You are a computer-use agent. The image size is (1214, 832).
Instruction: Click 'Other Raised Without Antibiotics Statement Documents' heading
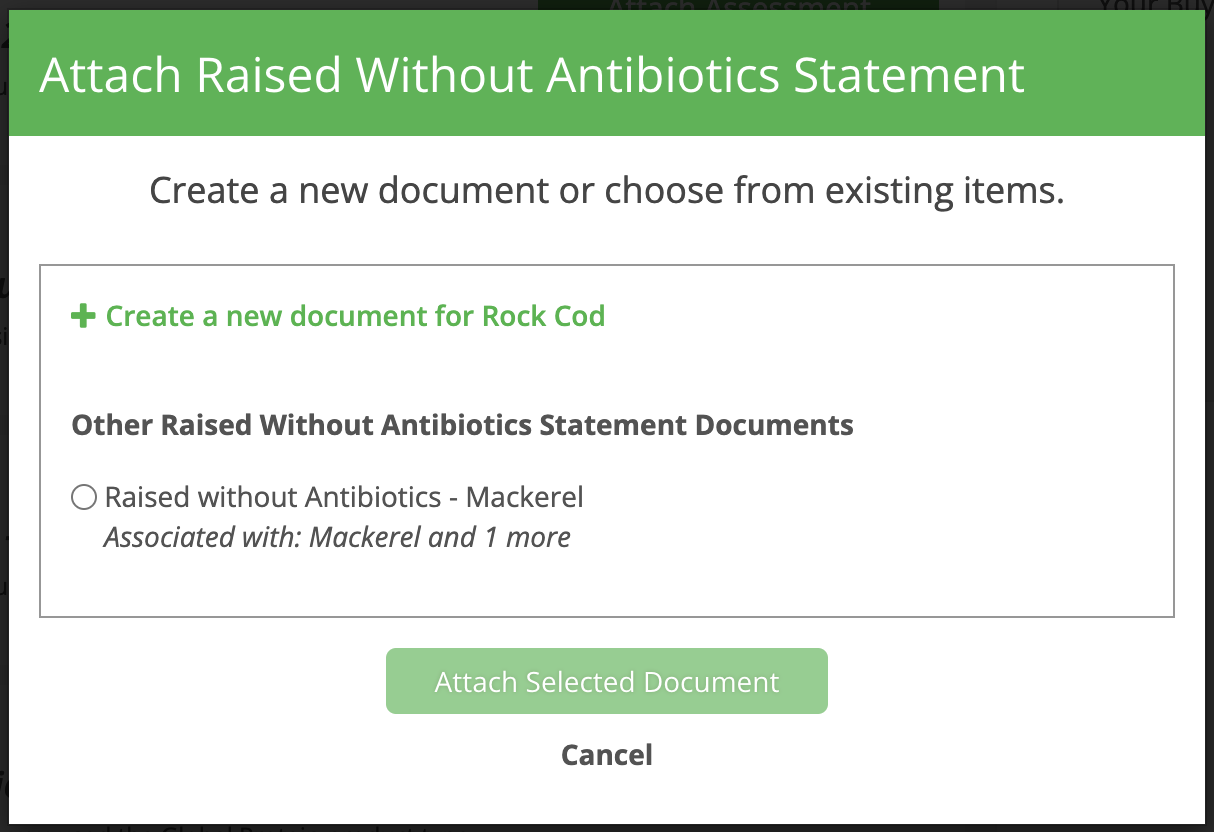[462, 425]
